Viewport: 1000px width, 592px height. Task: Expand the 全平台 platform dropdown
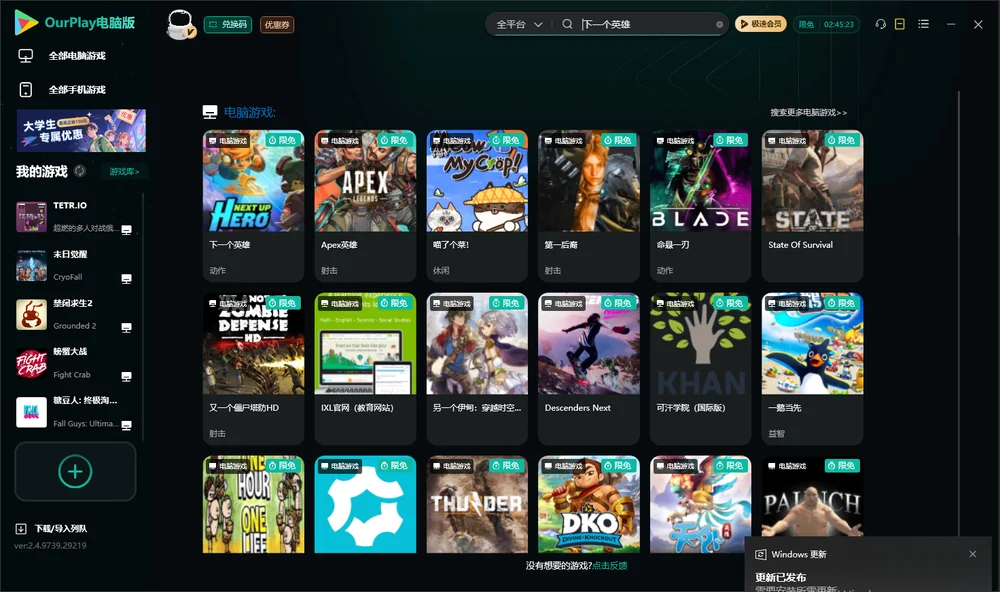pyautogui.click(x=519, y=24)
